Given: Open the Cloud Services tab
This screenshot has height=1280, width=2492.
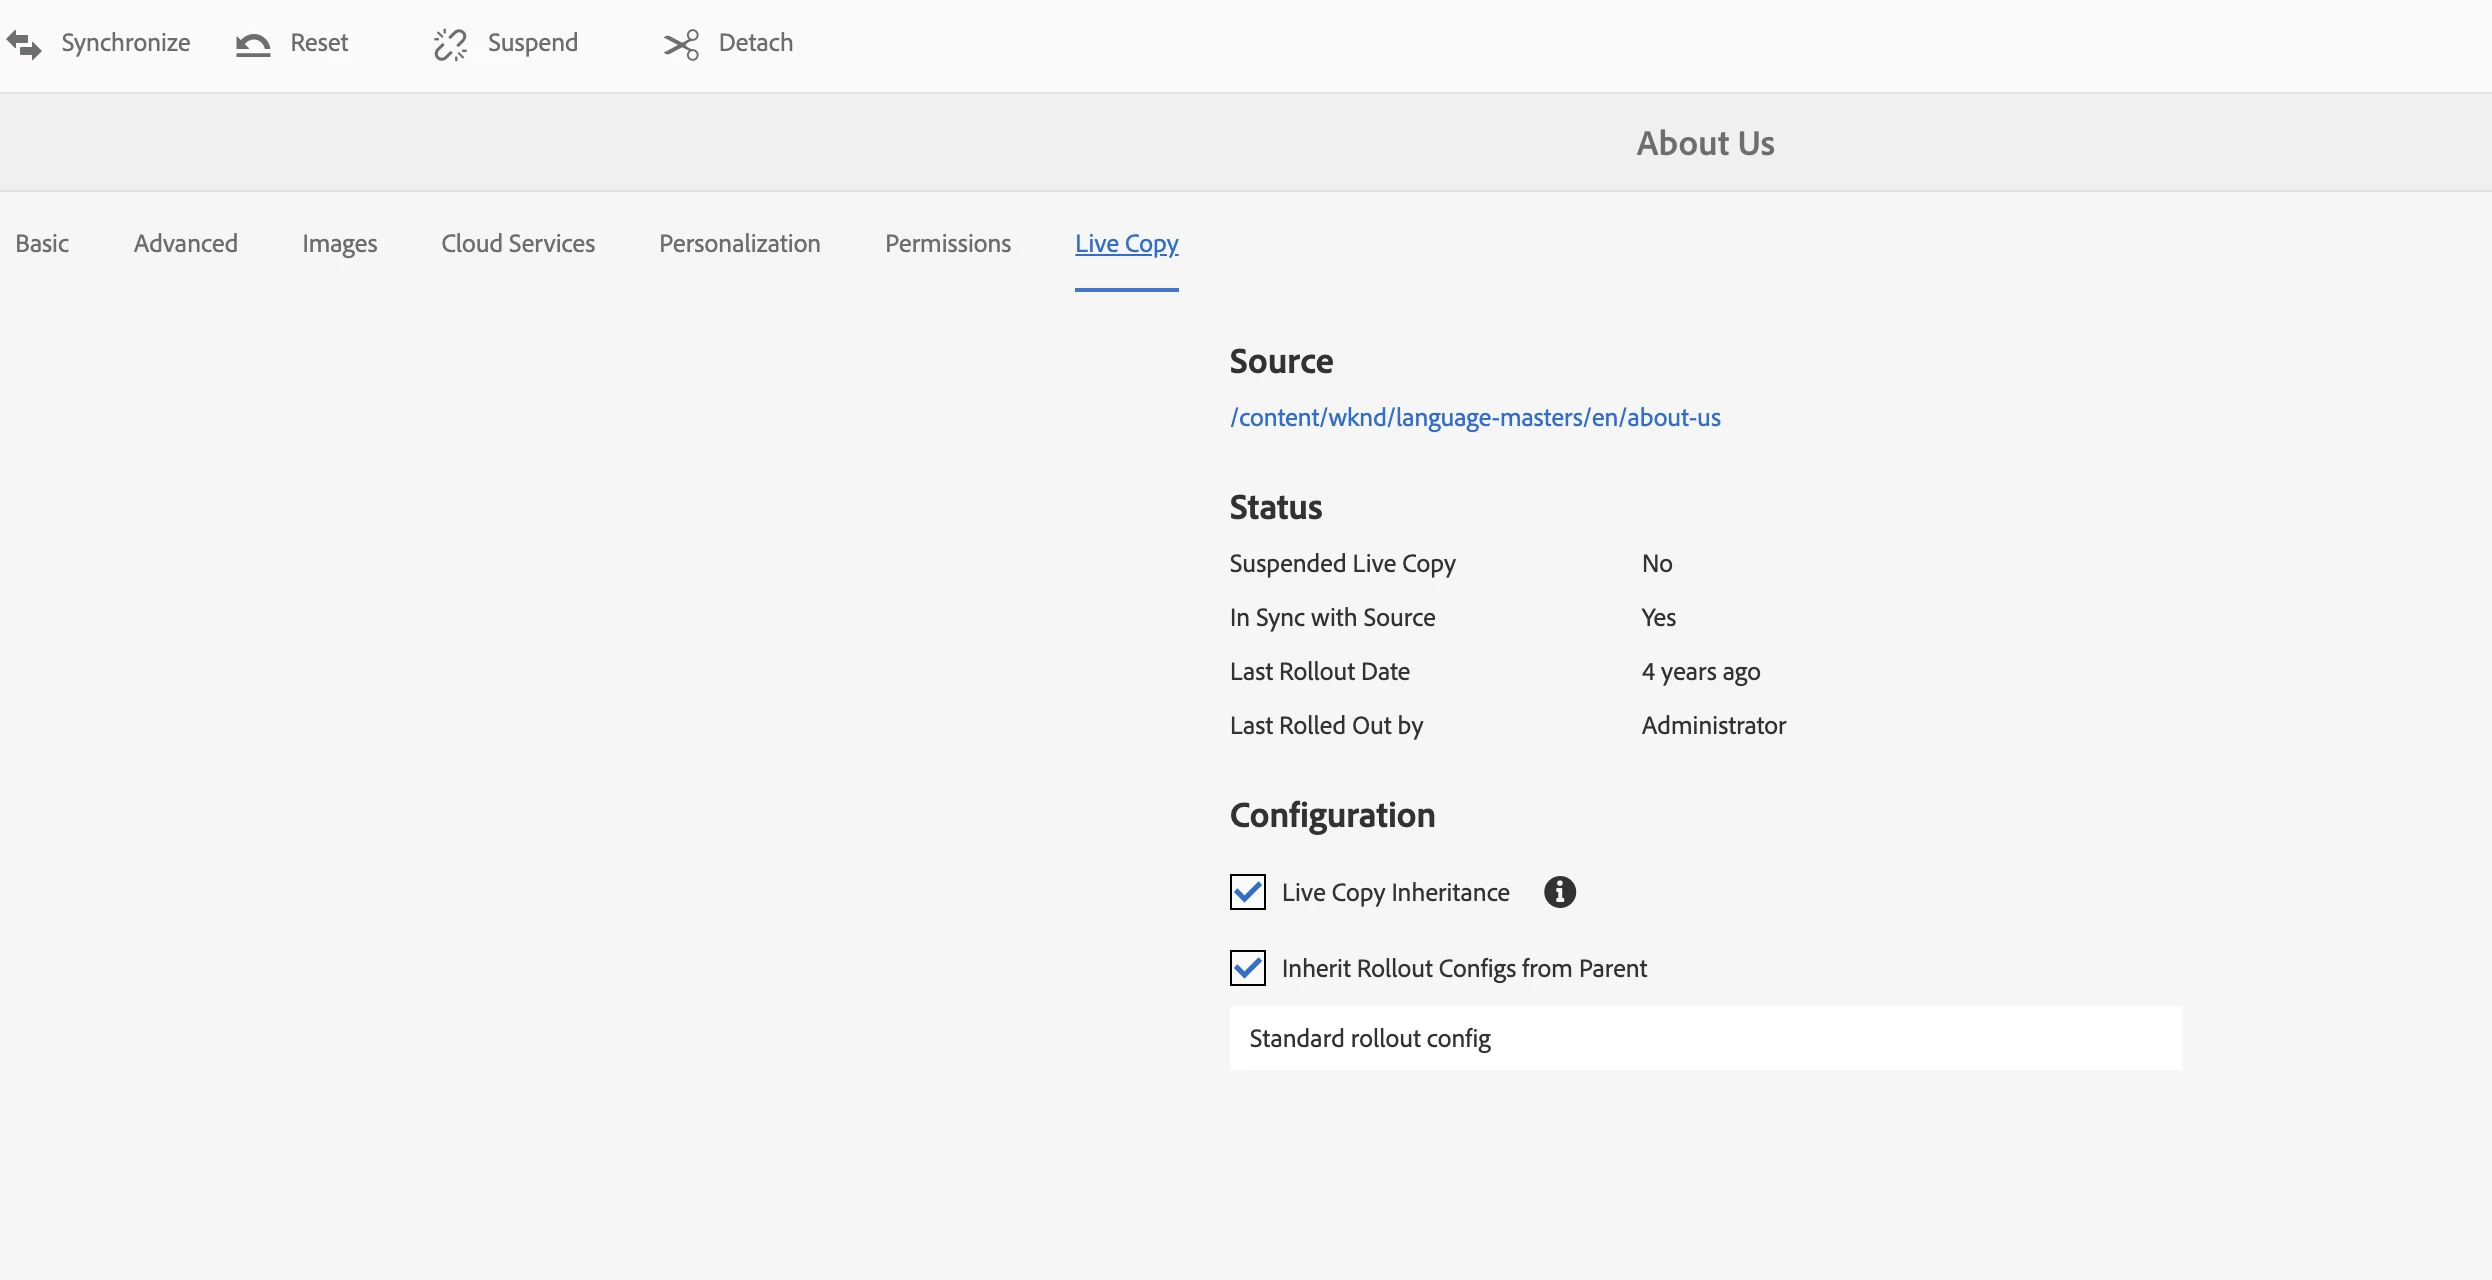Looking at the screenshot, I should [518, 244].
